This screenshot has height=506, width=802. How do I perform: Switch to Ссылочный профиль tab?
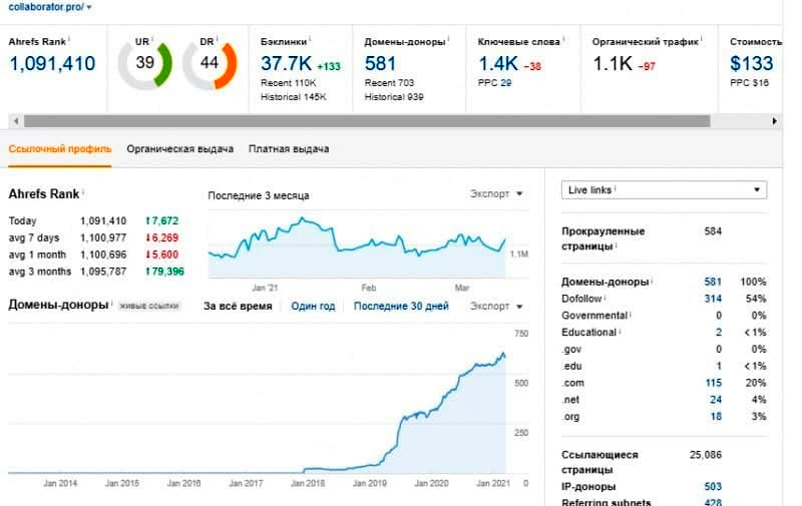point(60,149)
